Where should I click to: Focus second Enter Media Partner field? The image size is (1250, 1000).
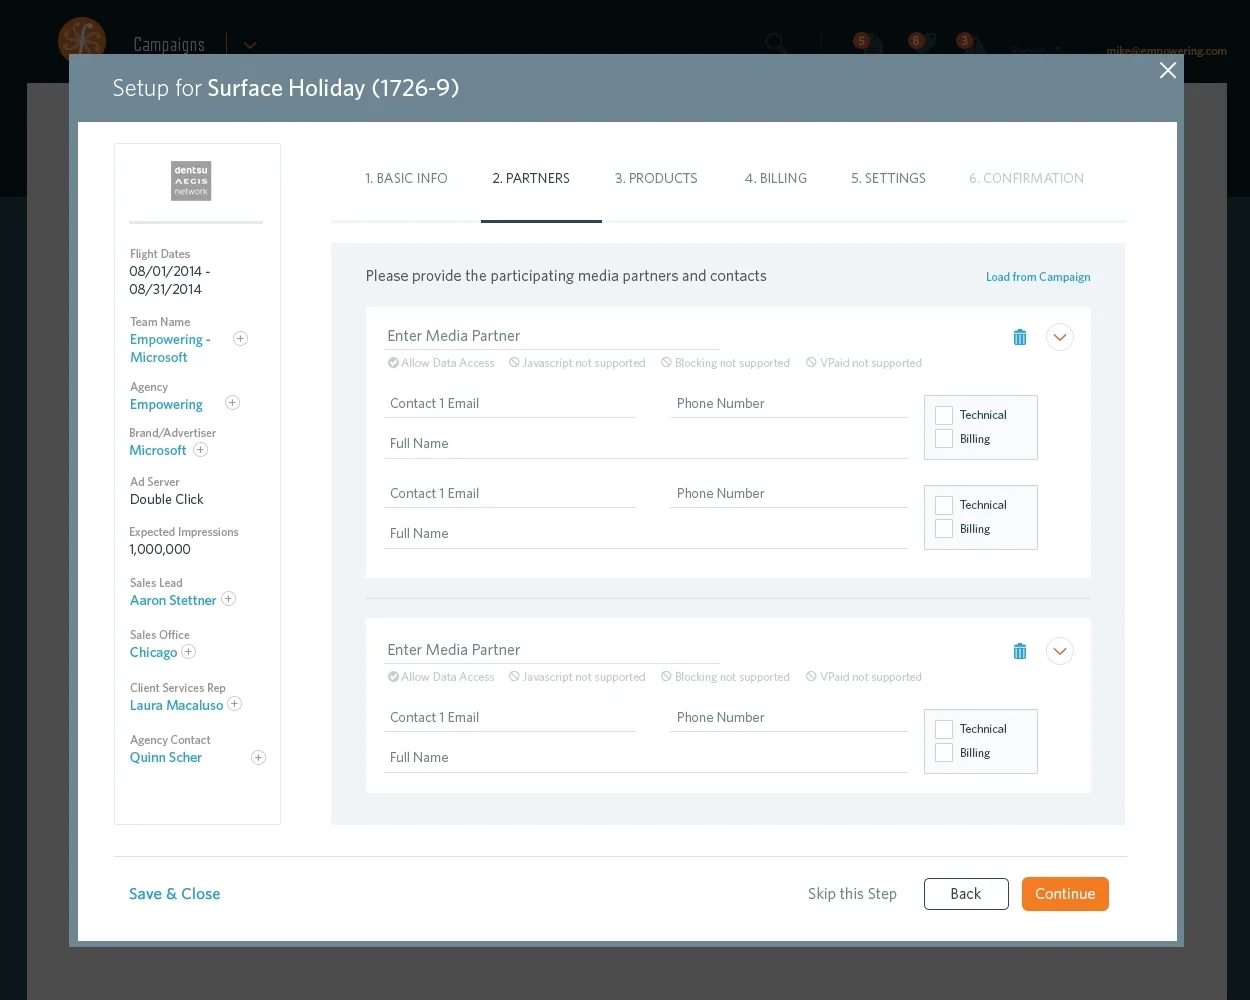[552, 650]
